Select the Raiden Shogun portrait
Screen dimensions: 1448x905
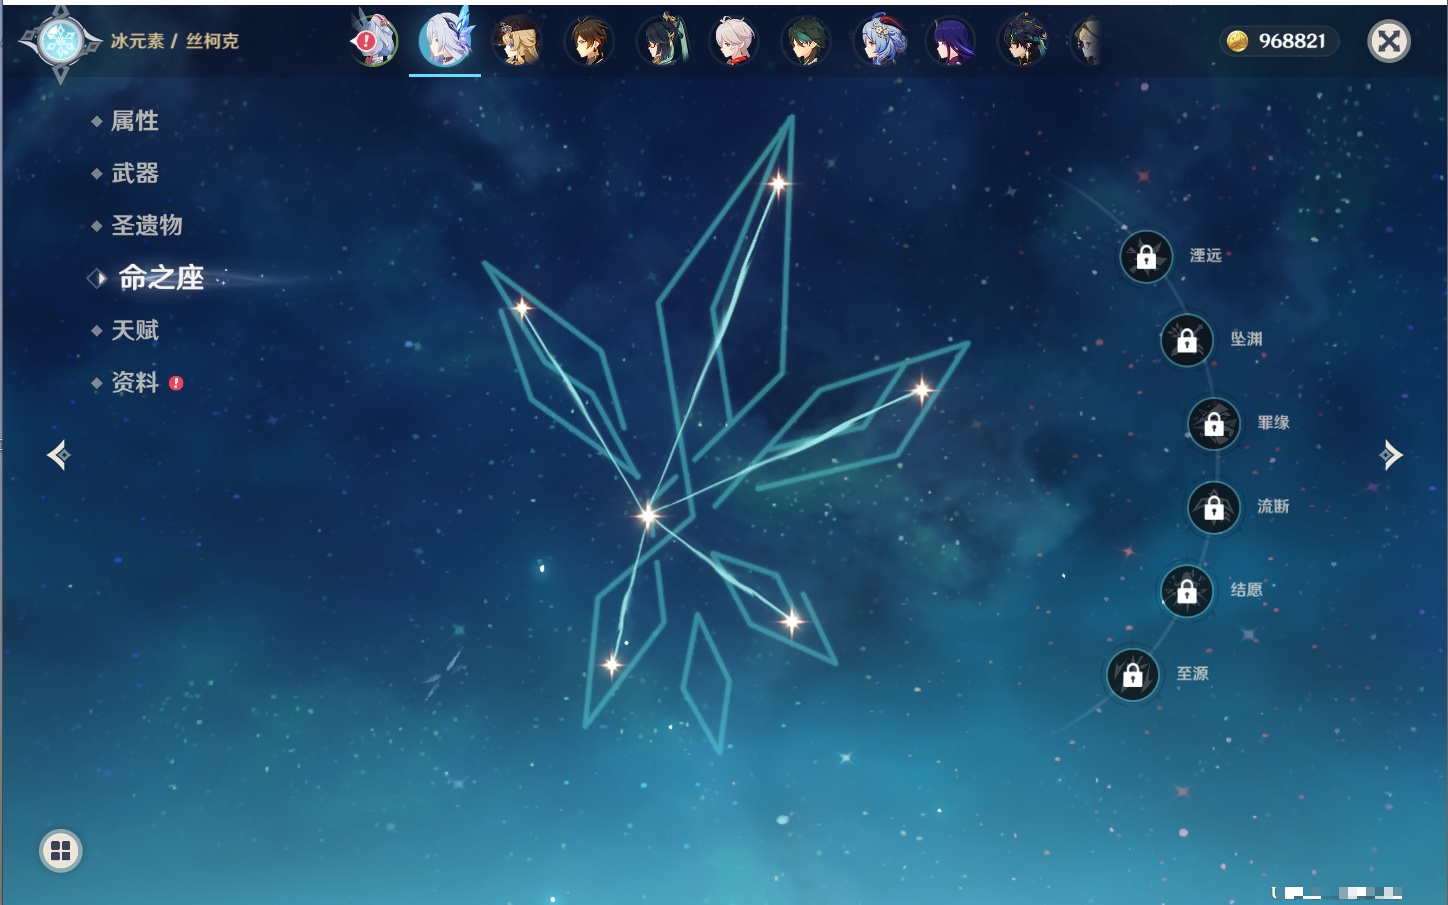(951, 41)
